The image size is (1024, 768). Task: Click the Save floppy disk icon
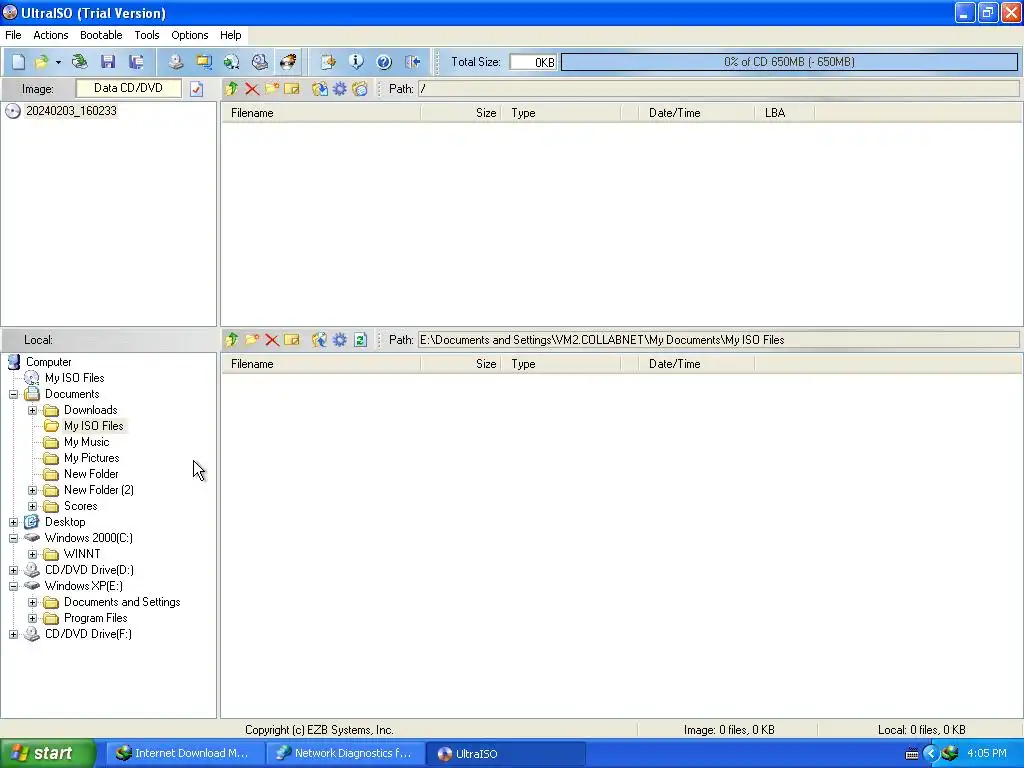(x=108, y=62)
